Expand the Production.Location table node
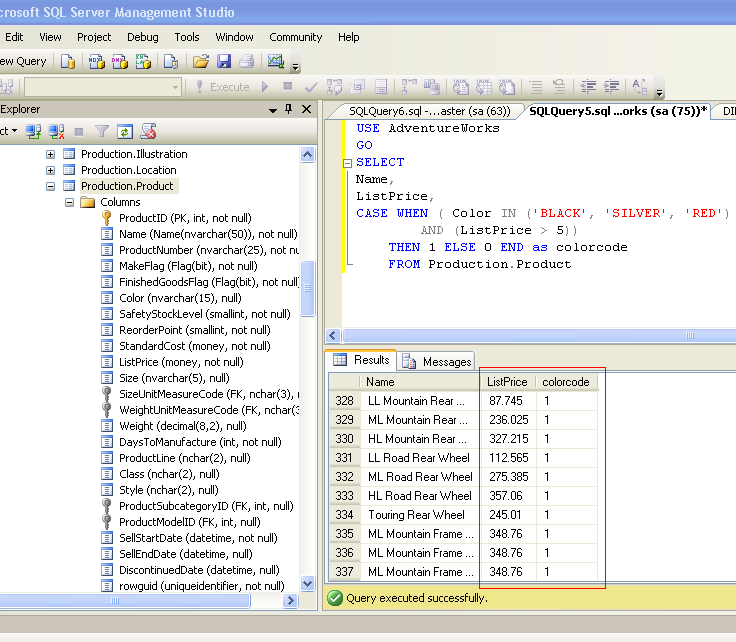 (x=51, y=170)
